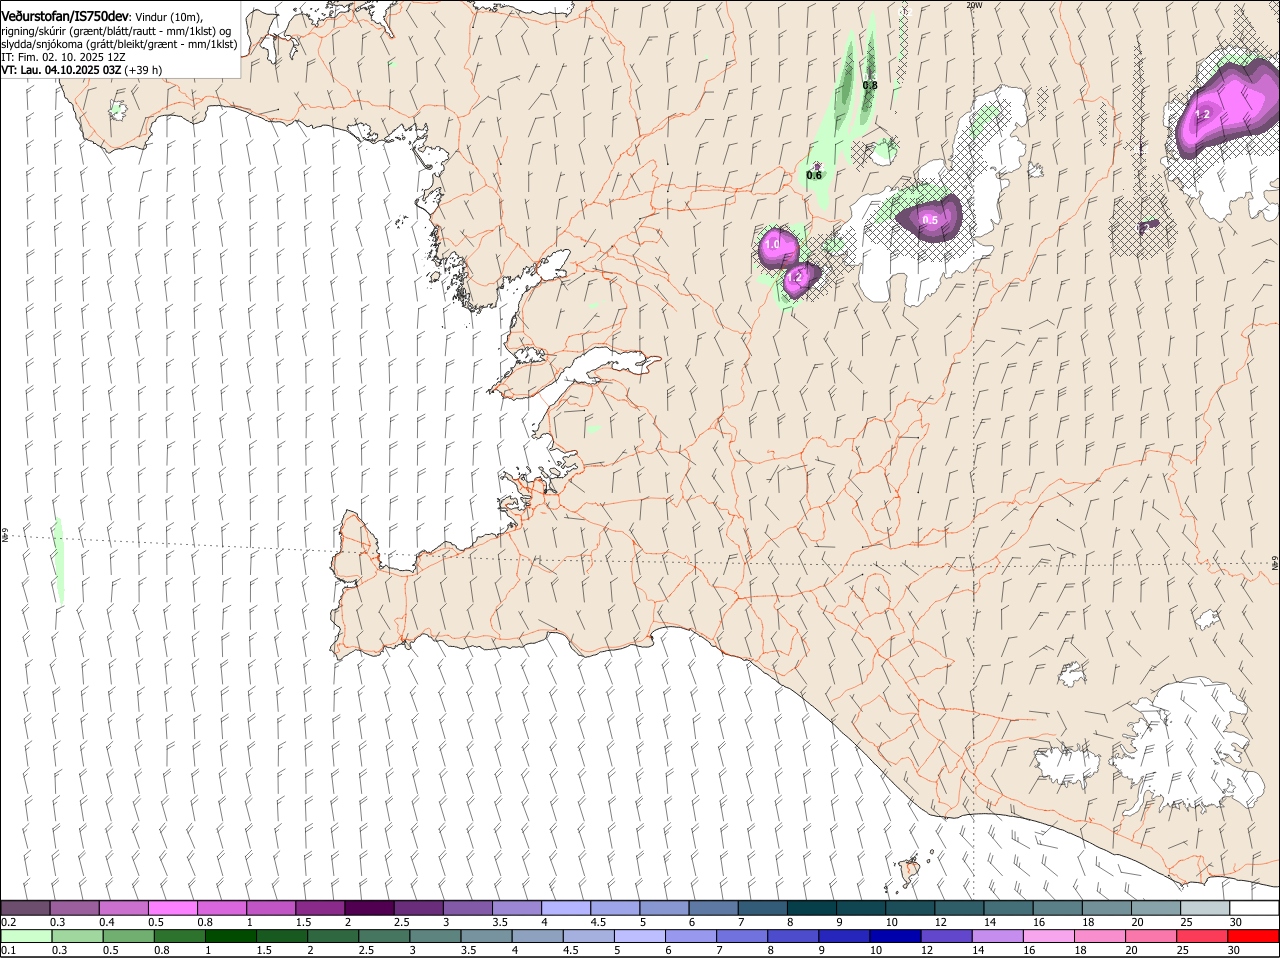Click the "0.2" label of the upper snow scale
The image size is (1280, 958).
click(x=9, y=922)
